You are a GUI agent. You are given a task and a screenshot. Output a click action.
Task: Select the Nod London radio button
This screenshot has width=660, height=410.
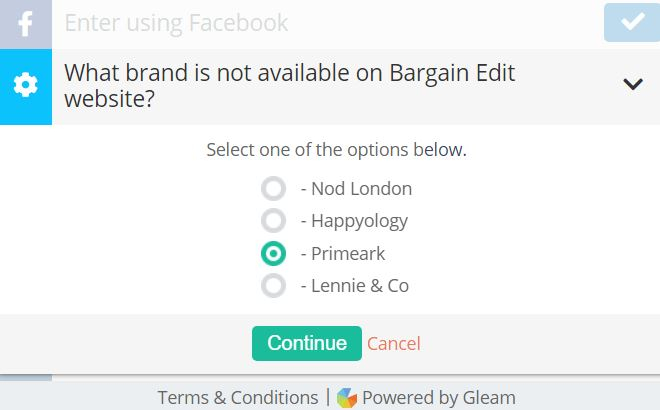coord(273,188)
